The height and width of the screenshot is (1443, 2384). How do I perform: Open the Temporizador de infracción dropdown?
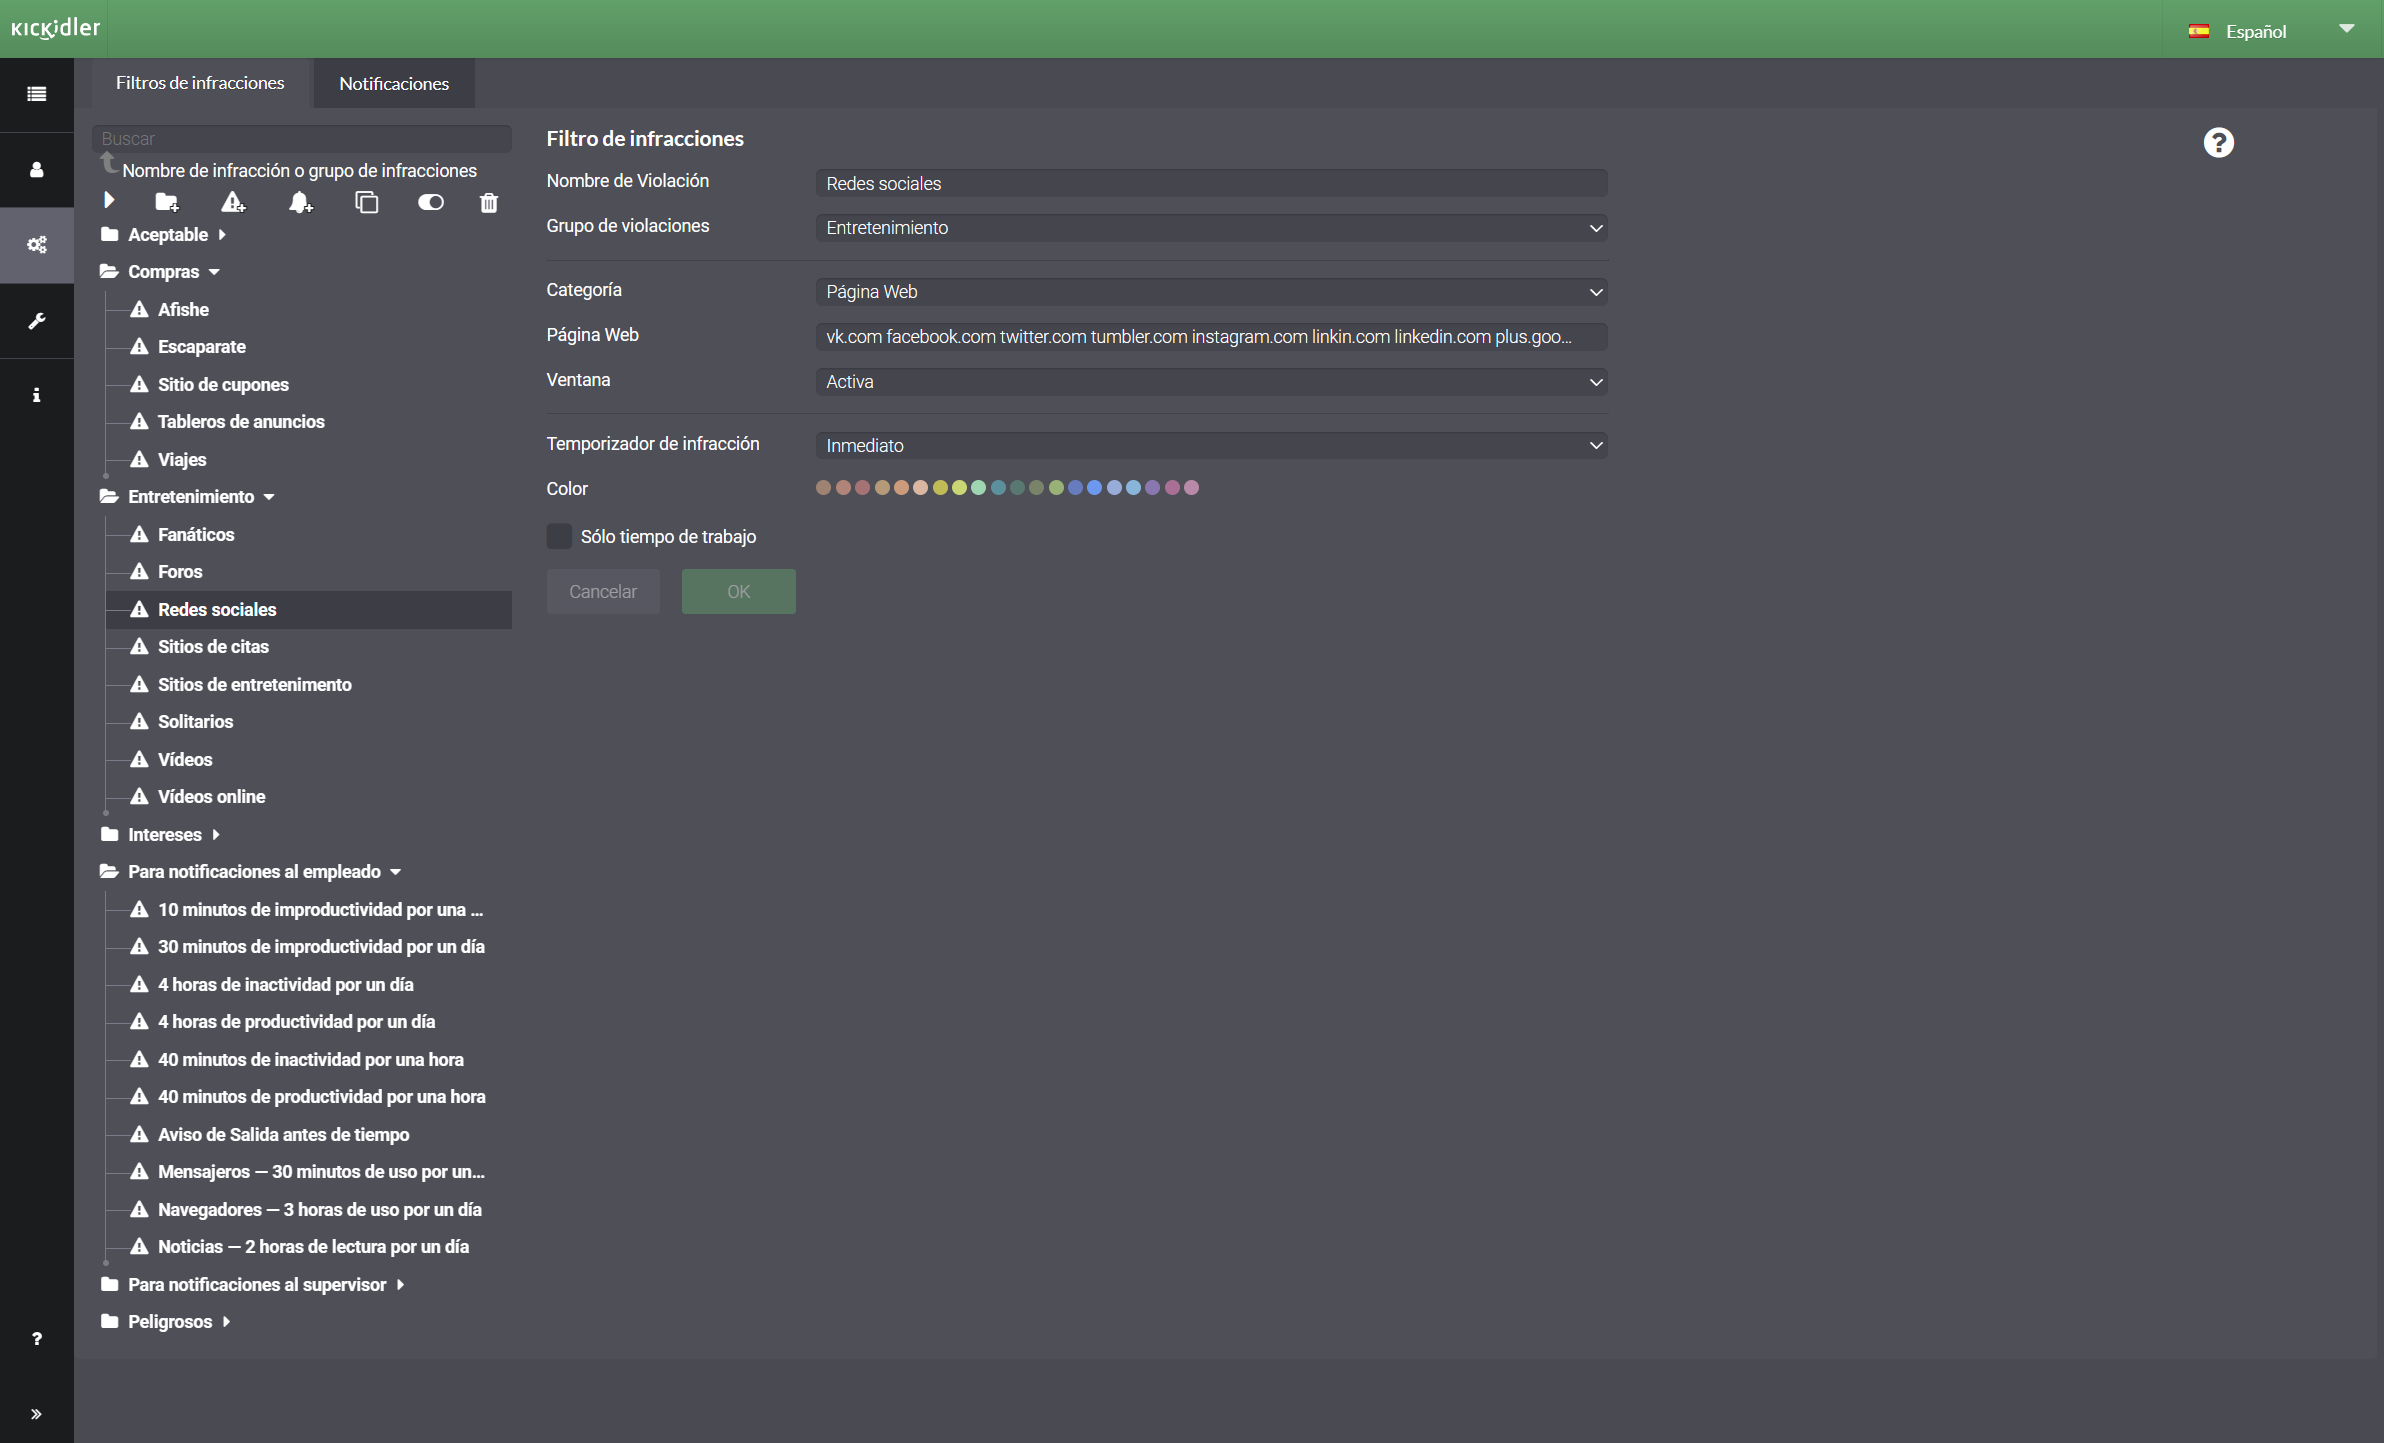(x=1211, y=446)
